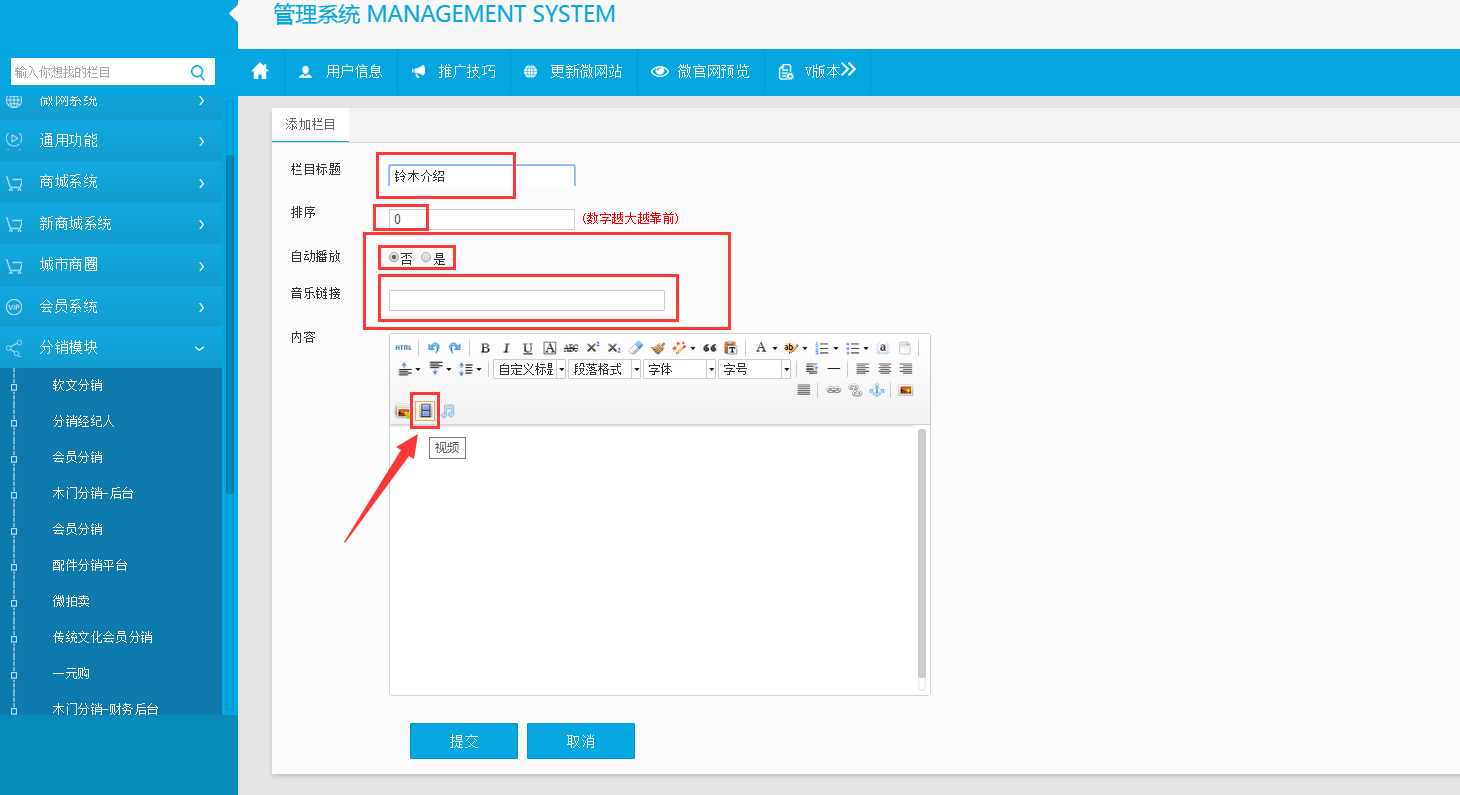Expand 城市商圈 in the sidebar
The height and width of the screenshot is (795, 1460).
(111, 265)
